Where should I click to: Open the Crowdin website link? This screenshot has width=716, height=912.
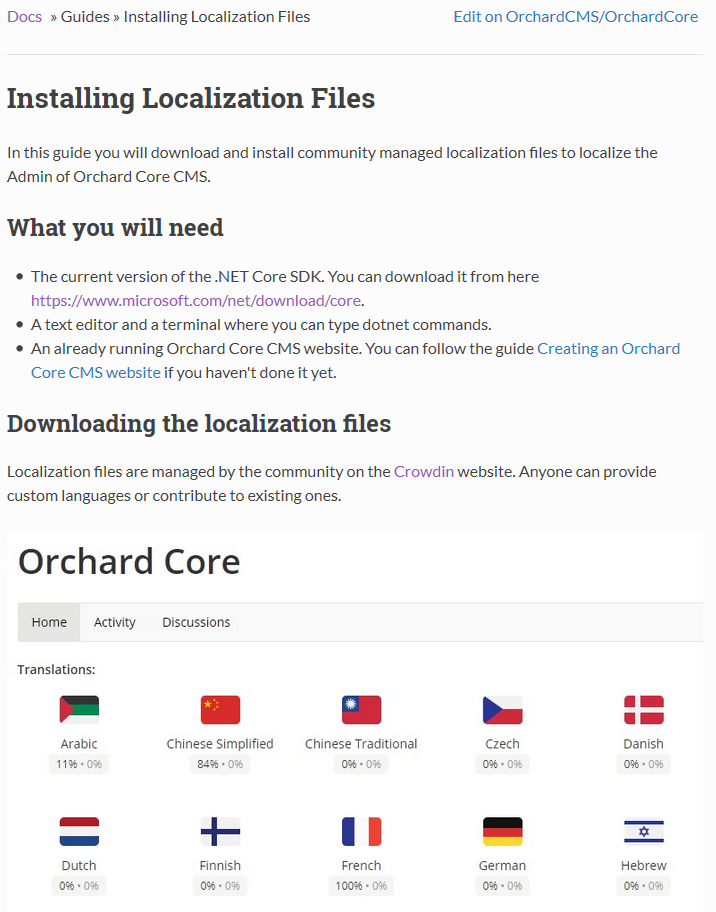tap(423, 471)
